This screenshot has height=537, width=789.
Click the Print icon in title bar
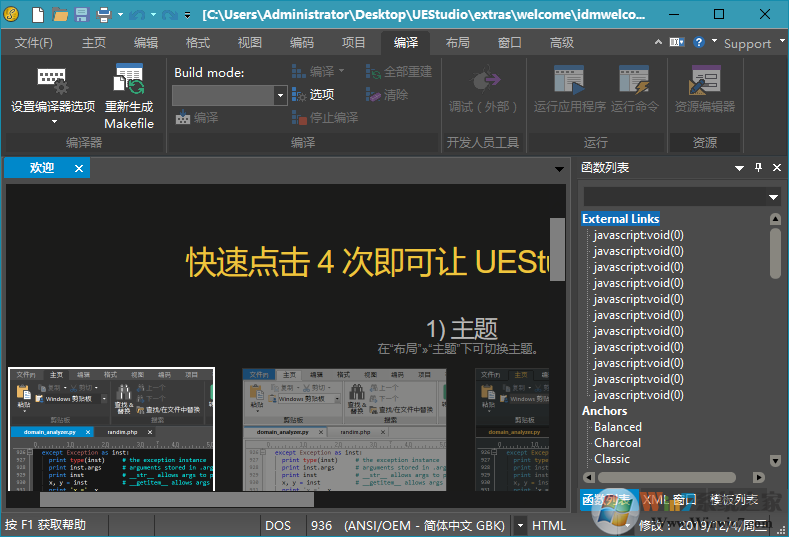click(104, 15)
